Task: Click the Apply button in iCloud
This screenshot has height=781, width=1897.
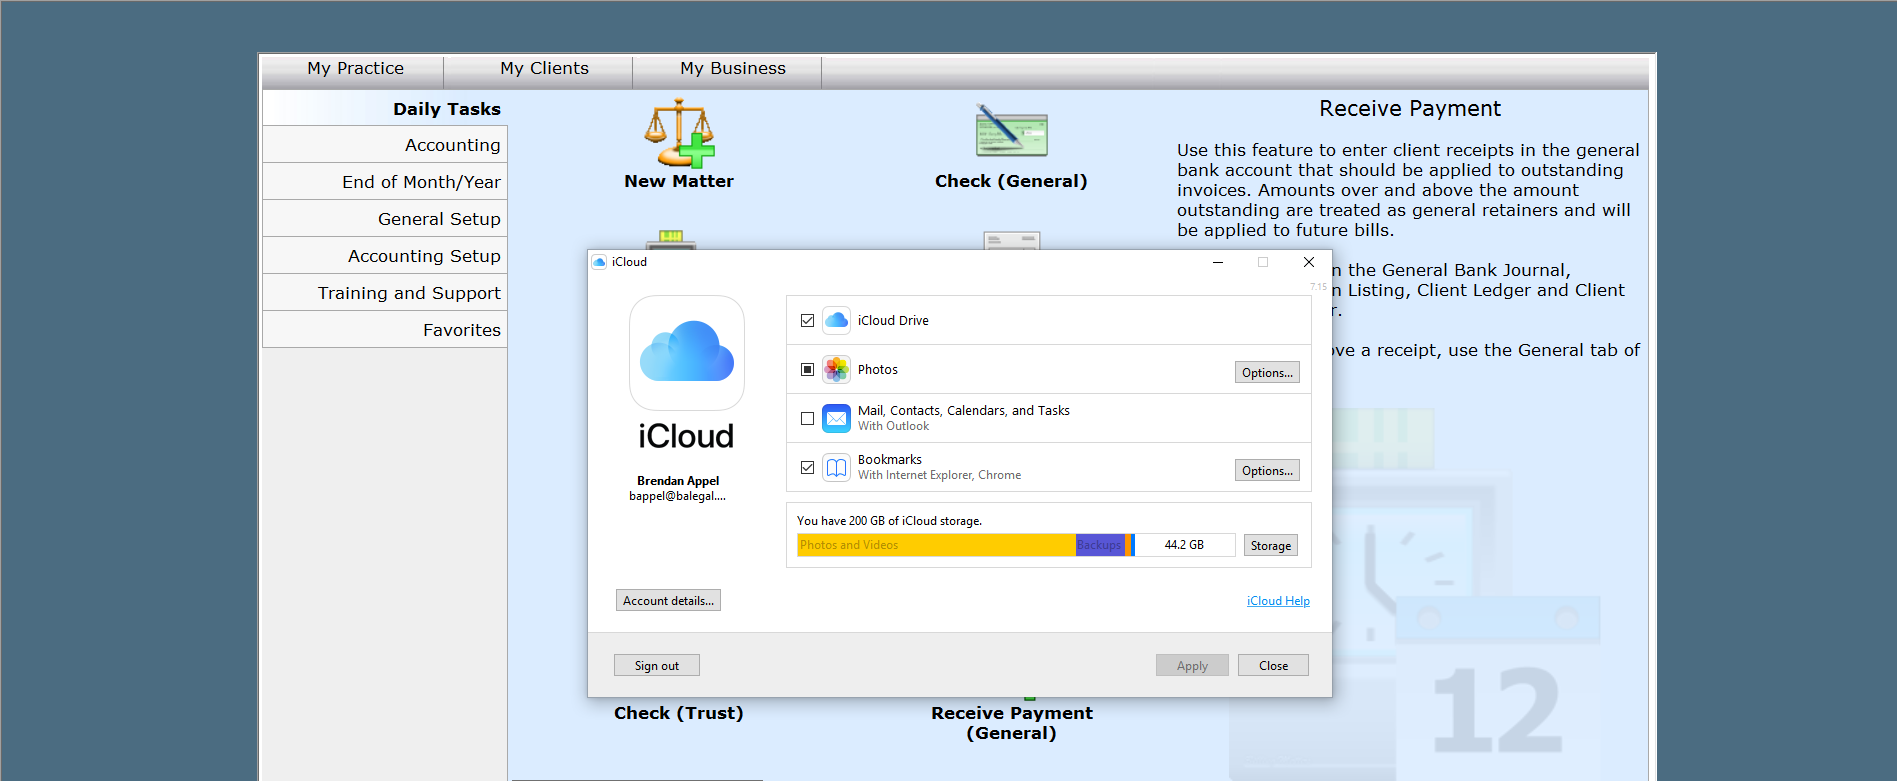Action: (x=1192, y=665)
